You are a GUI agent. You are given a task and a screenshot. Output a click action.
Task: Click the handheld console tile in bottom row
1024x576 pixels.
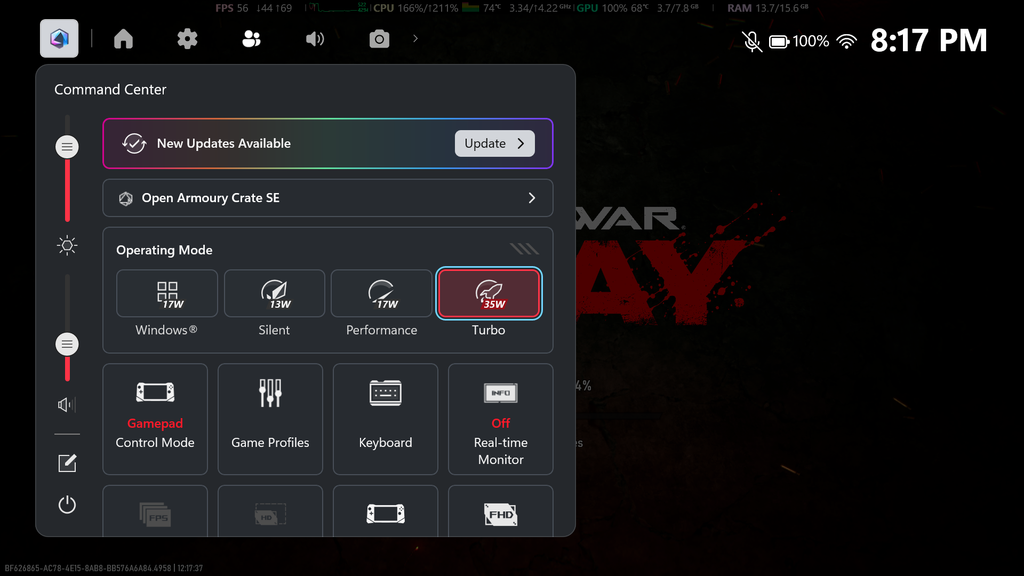coord(385,511)
